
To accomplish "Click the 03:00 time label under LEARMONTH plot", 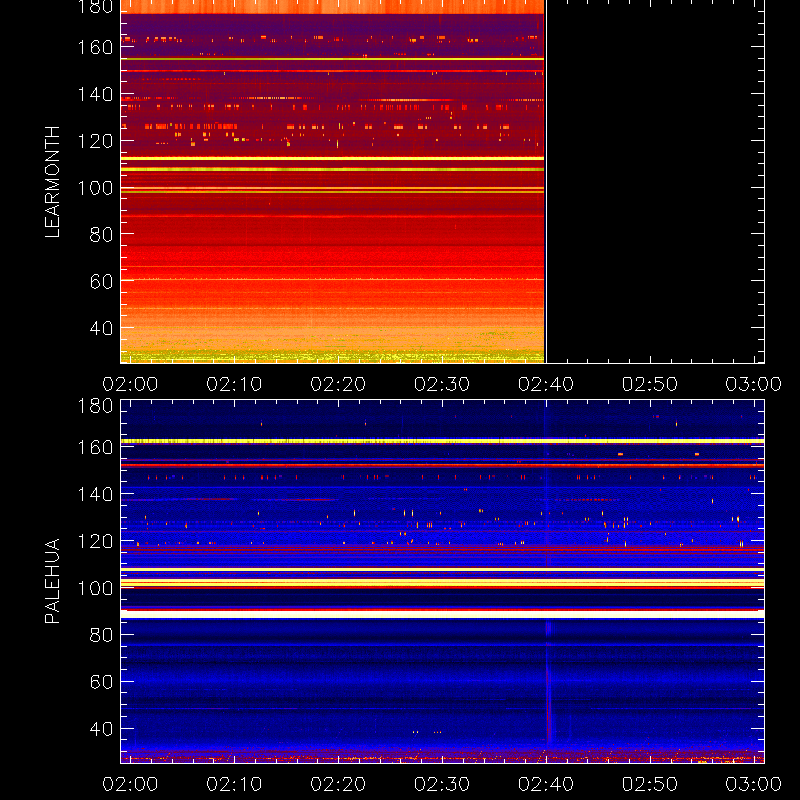I will tap(754, 384).
